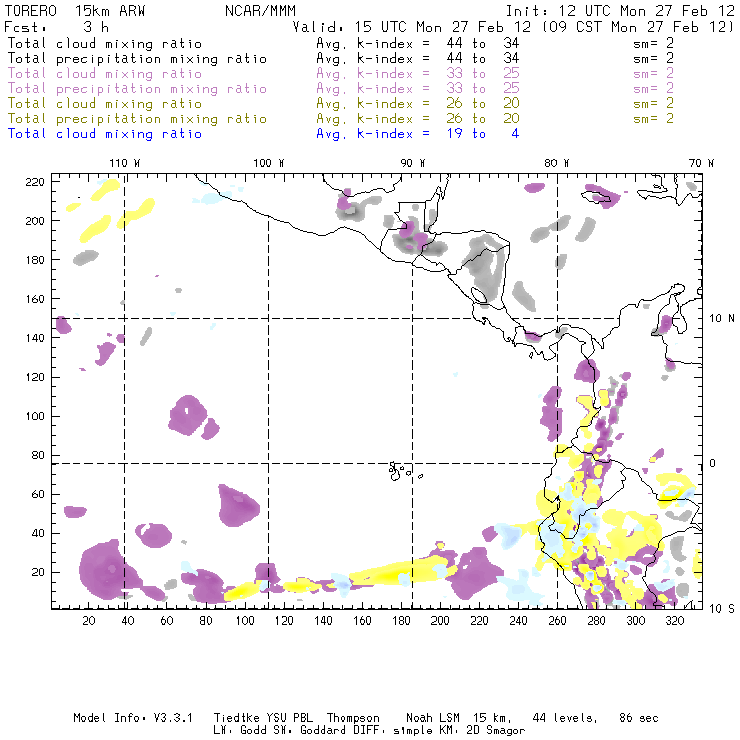Click the 'Fcst: 3 h' forecast label
This screenshot has height=740, width=740.
tap(56, 27)
